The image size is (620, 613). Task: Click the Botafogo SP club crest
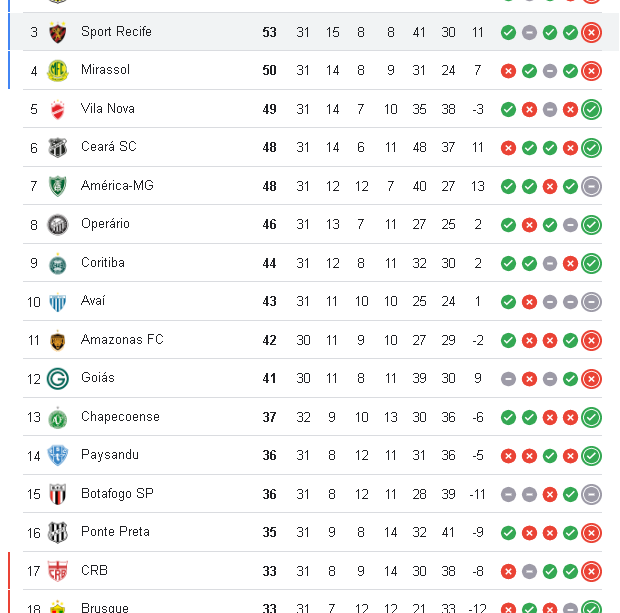pos(57,494)
